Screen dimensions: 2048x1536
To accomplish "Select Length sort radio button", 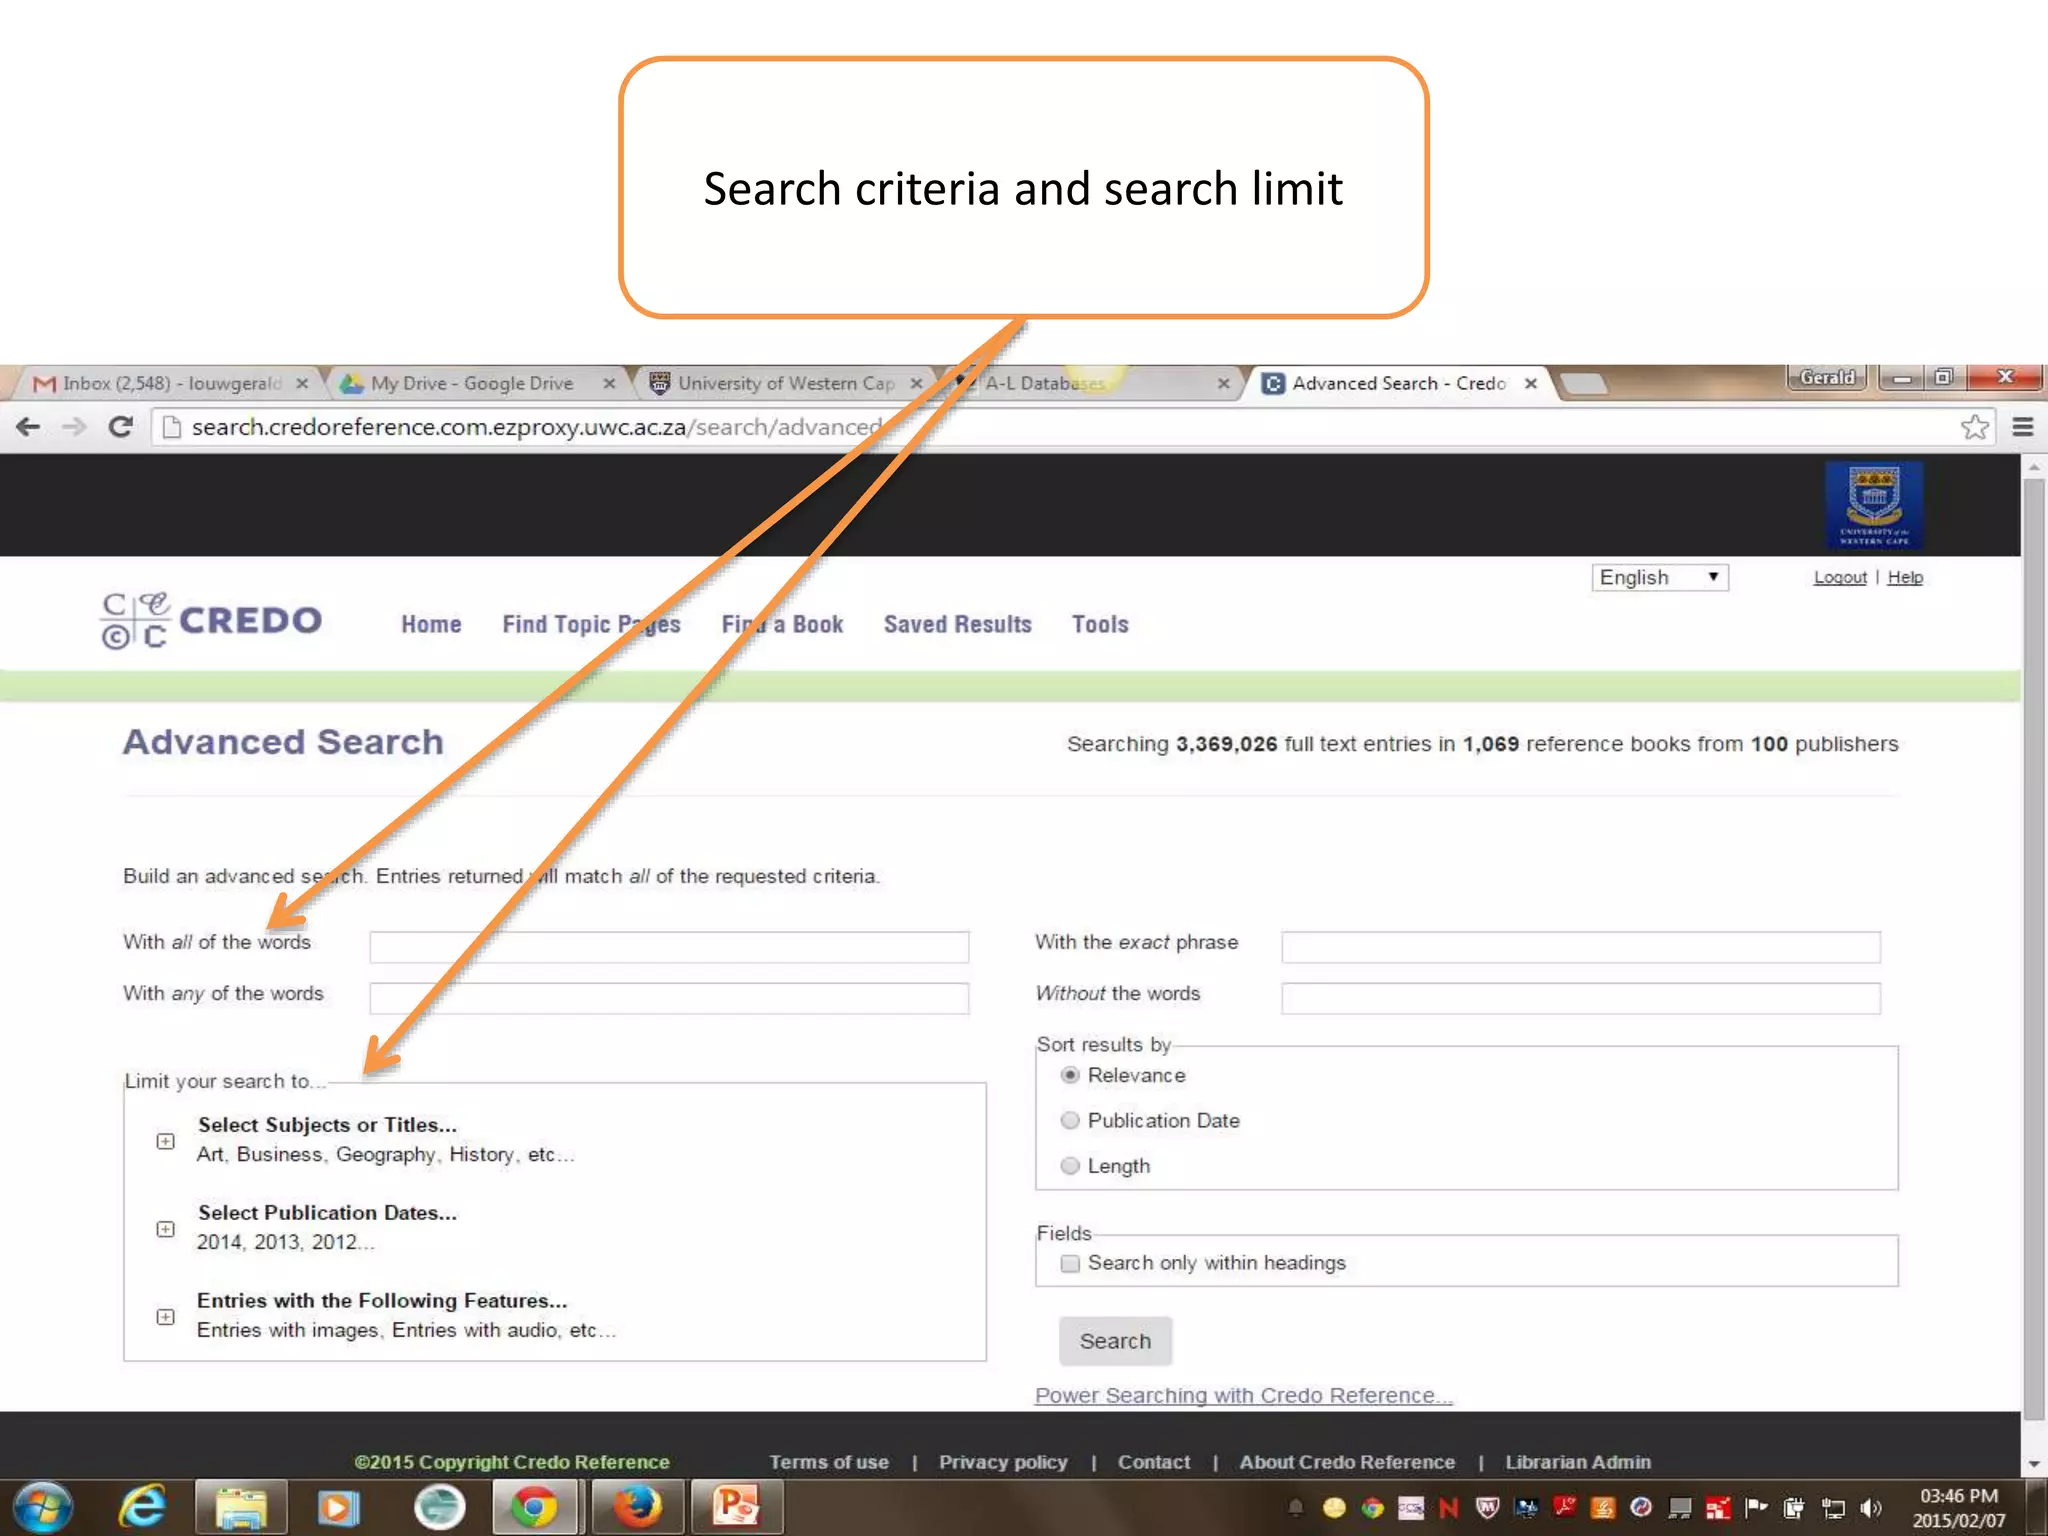I will (1070, 1166).
